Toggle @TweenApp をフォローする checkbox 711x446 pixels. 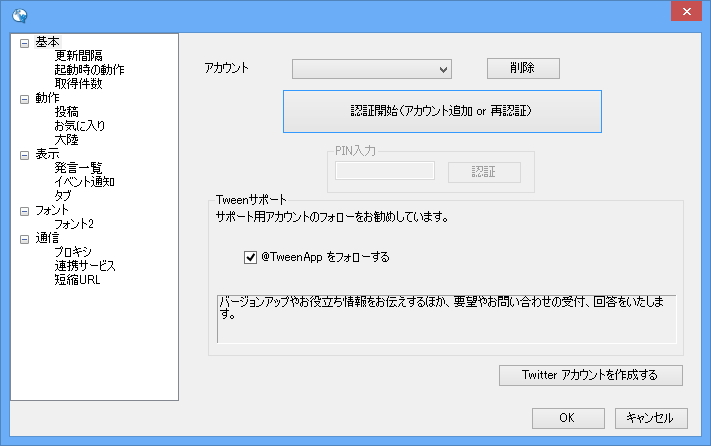pyautogui.click(x=250, y=257)
